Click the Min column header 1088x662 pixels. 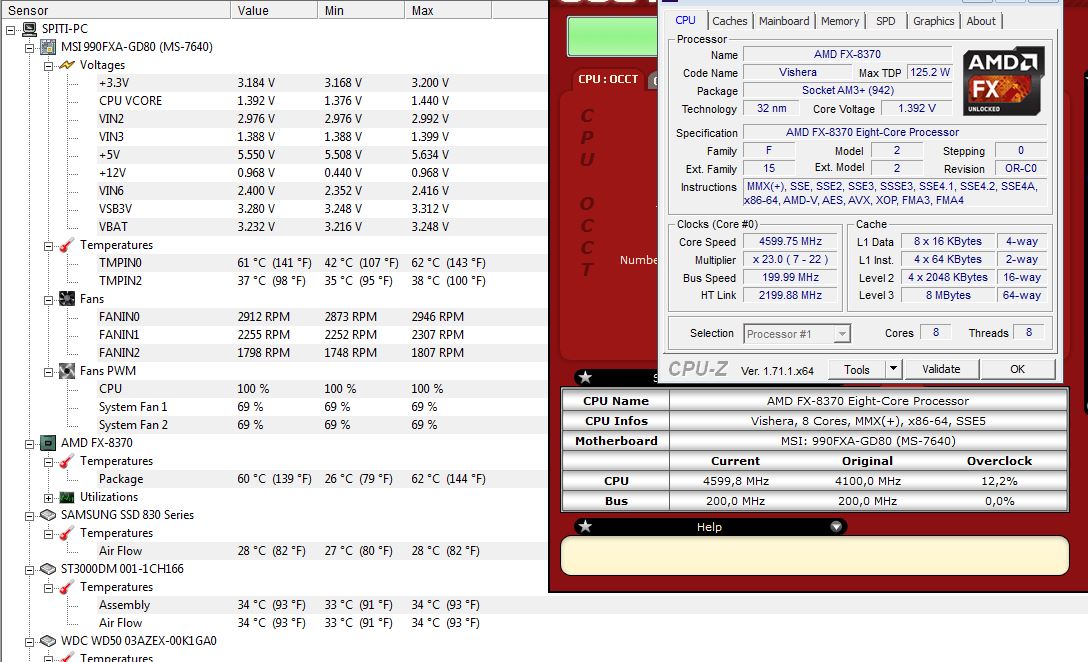[x=361, y=10]
